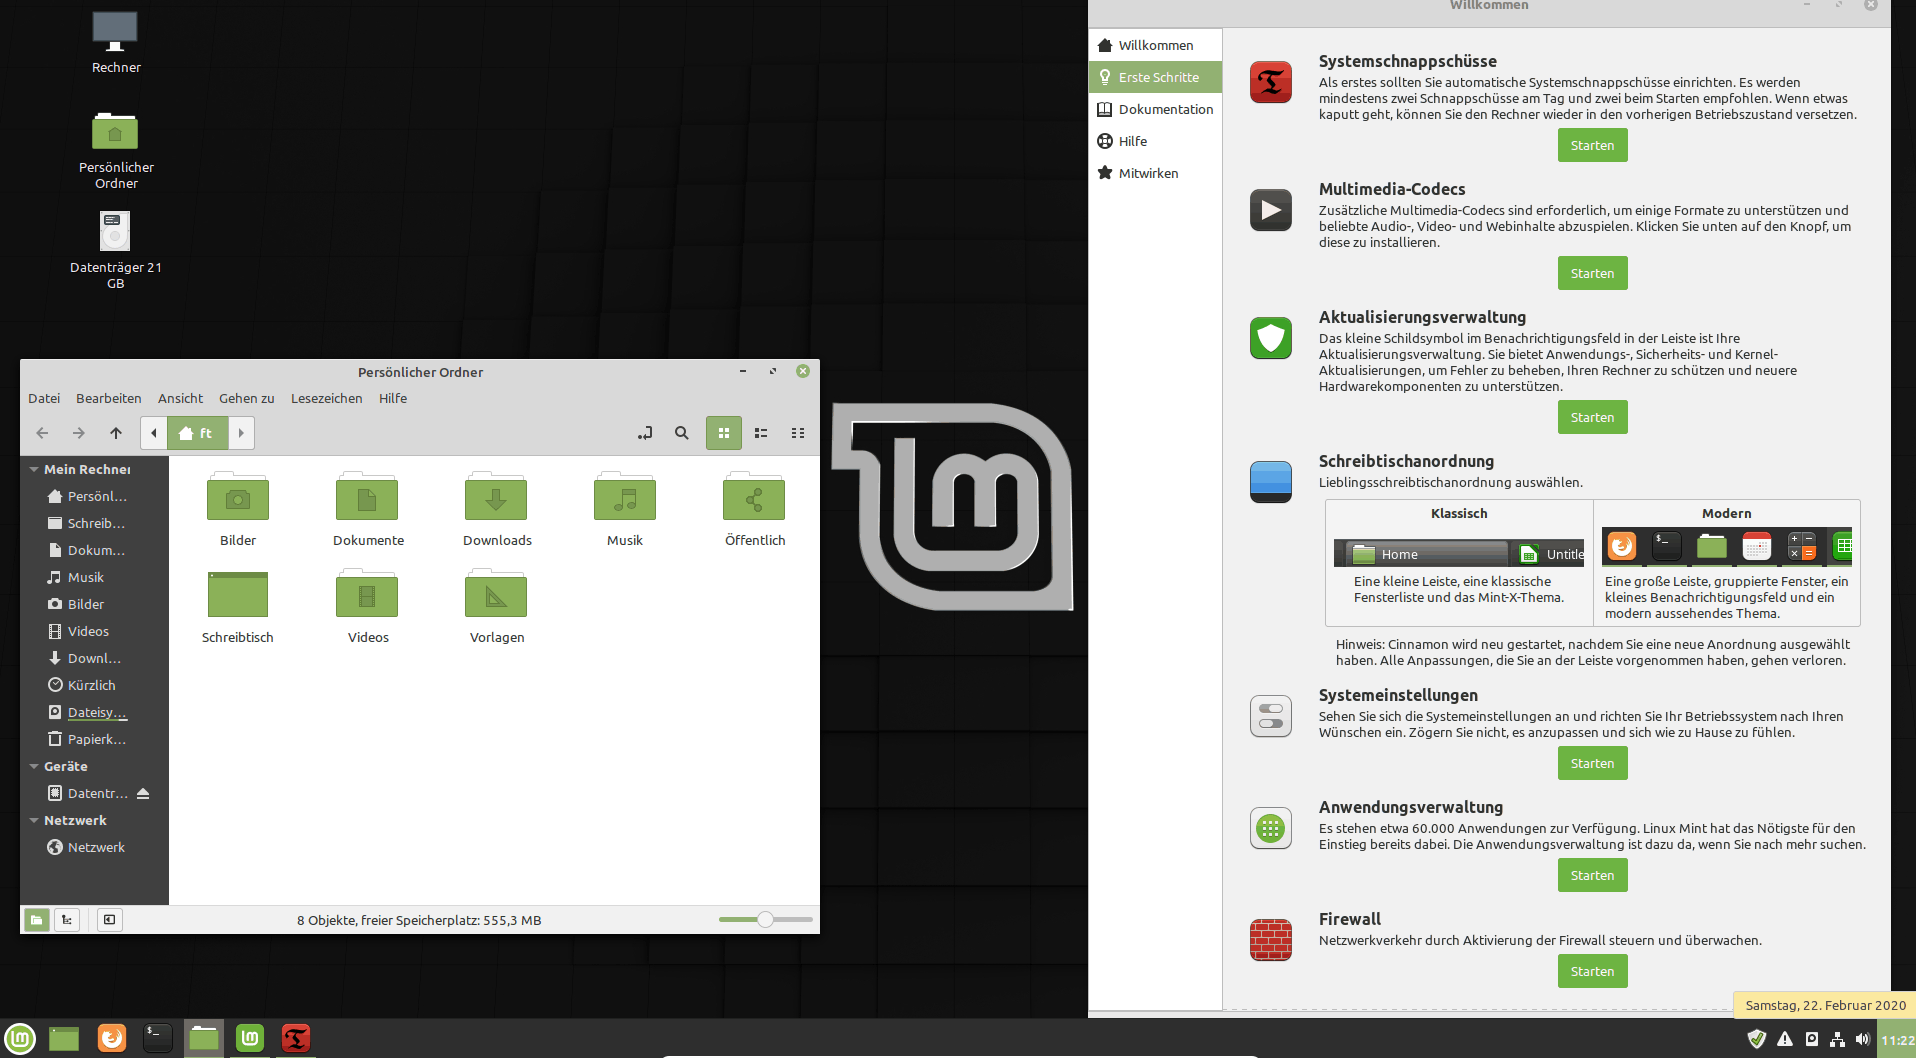Image resolution: width=1916 pixels, height=1058 pixels.
Task: Open the Schreibtisch folder
Action: (238, 606)
